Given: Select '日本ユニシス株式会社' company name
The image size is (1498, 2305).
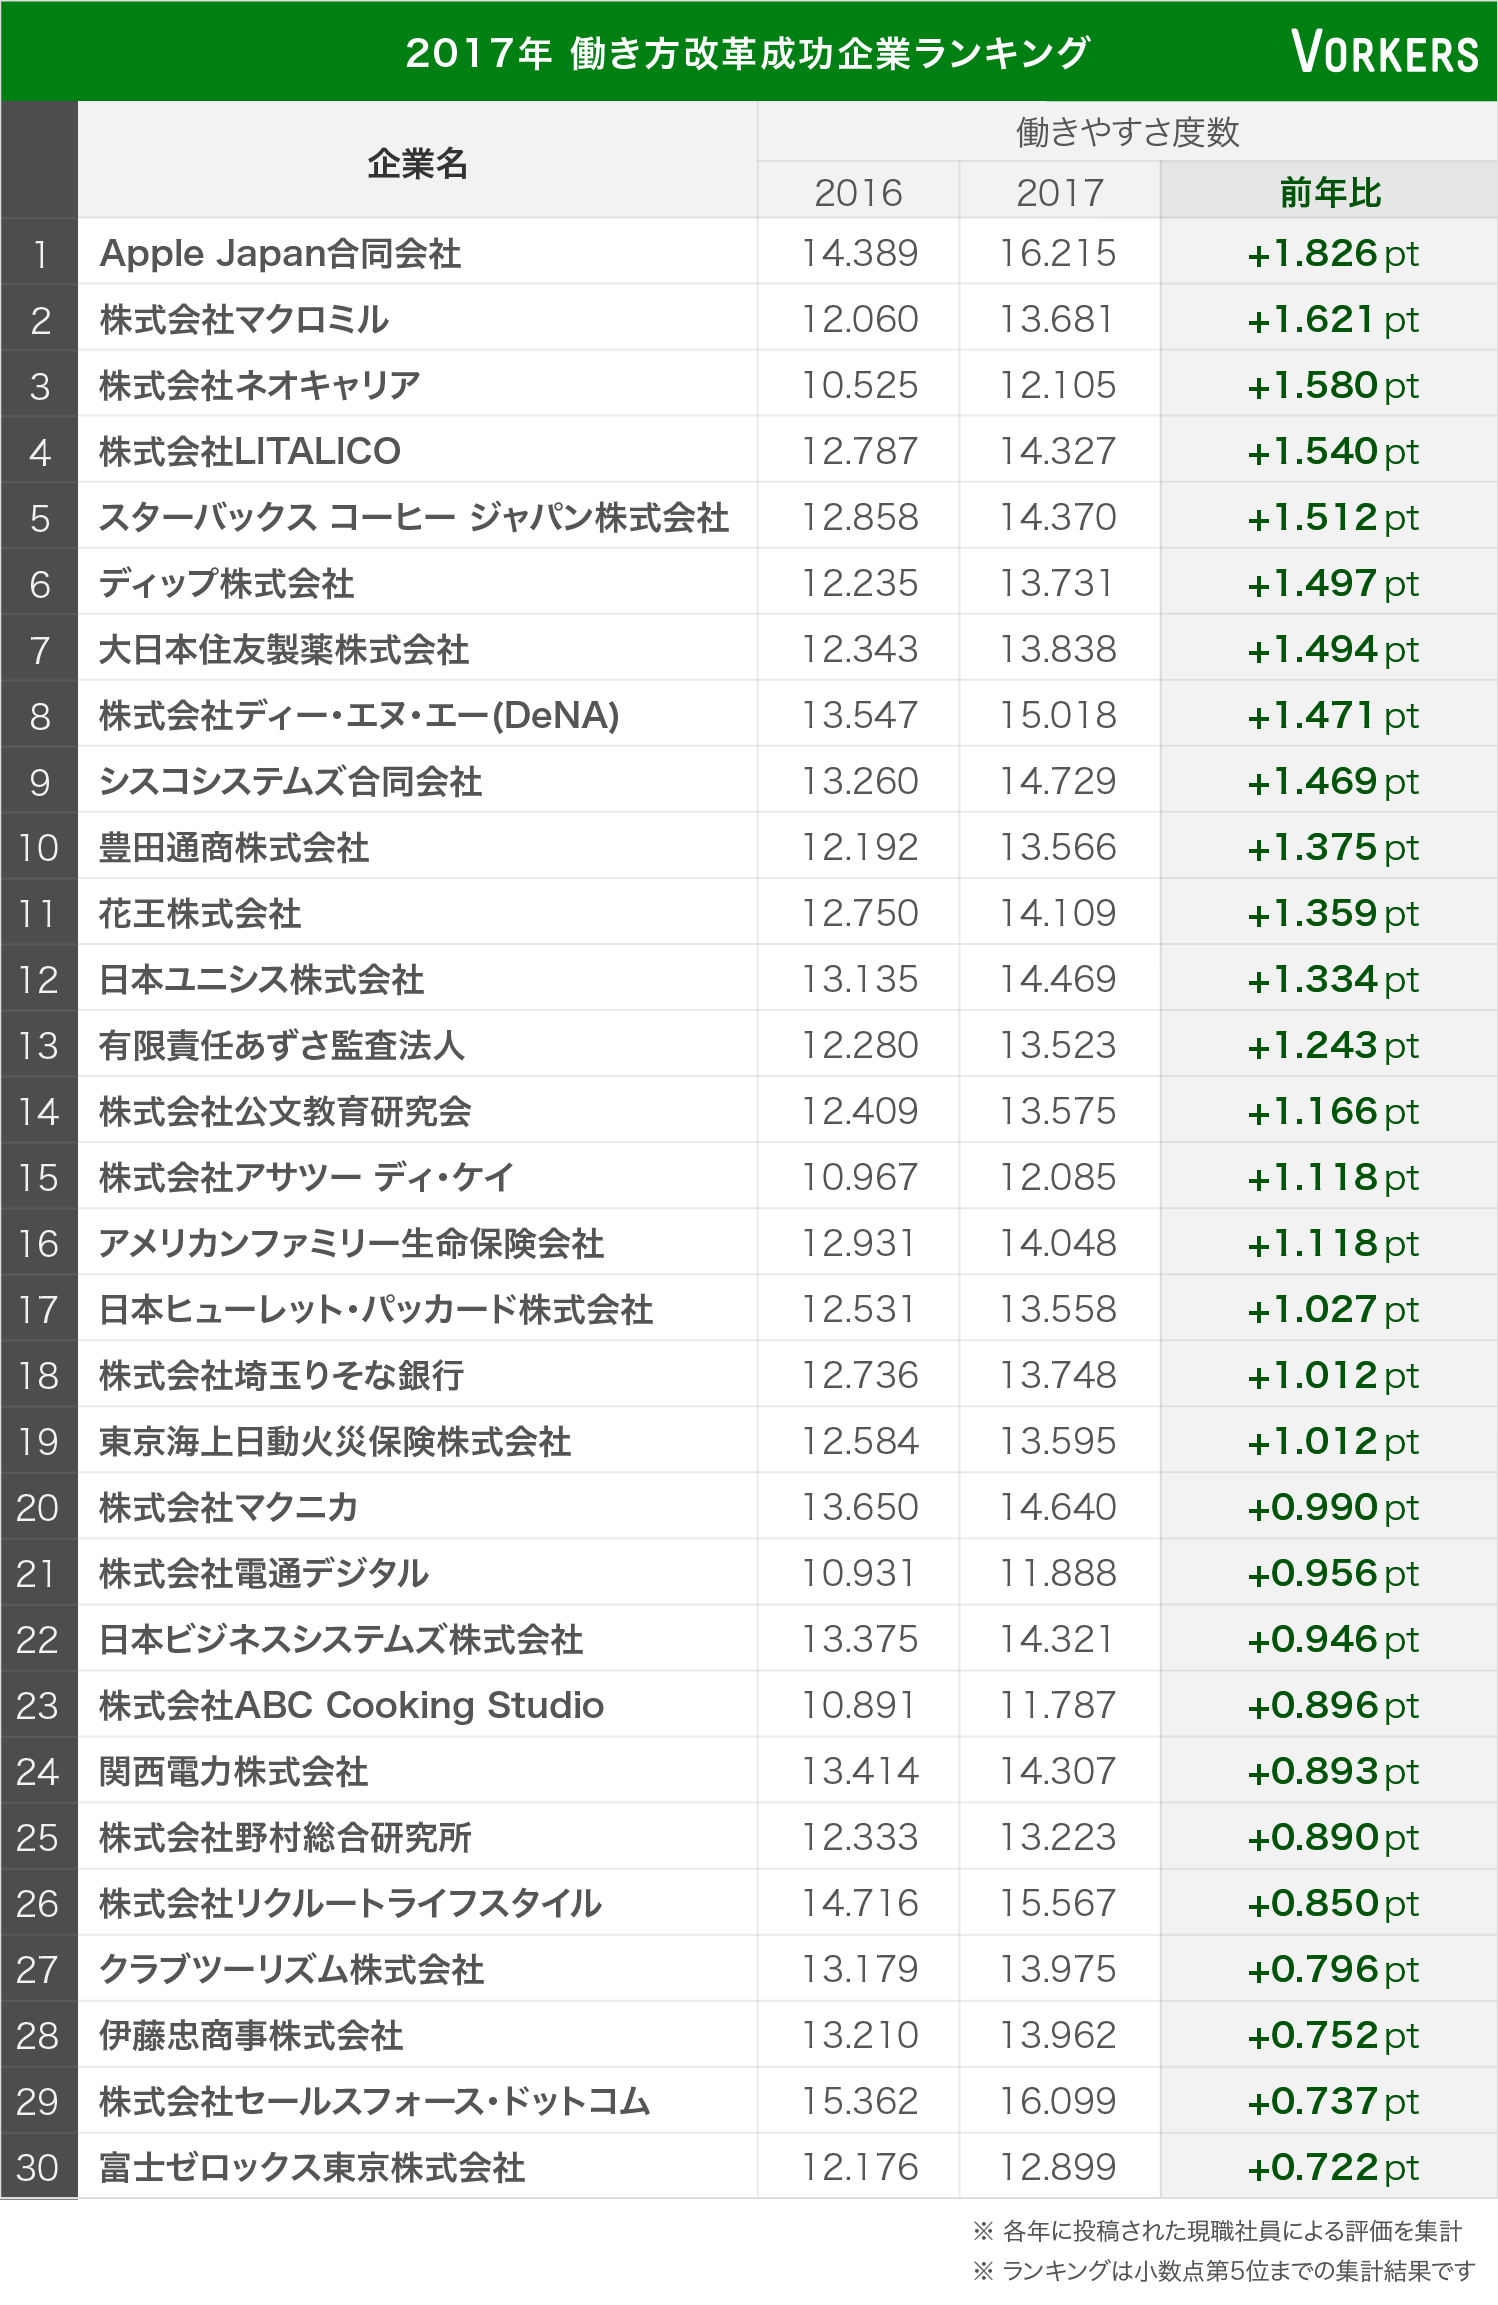Looking at the screenshot, I should click(262, 980).
